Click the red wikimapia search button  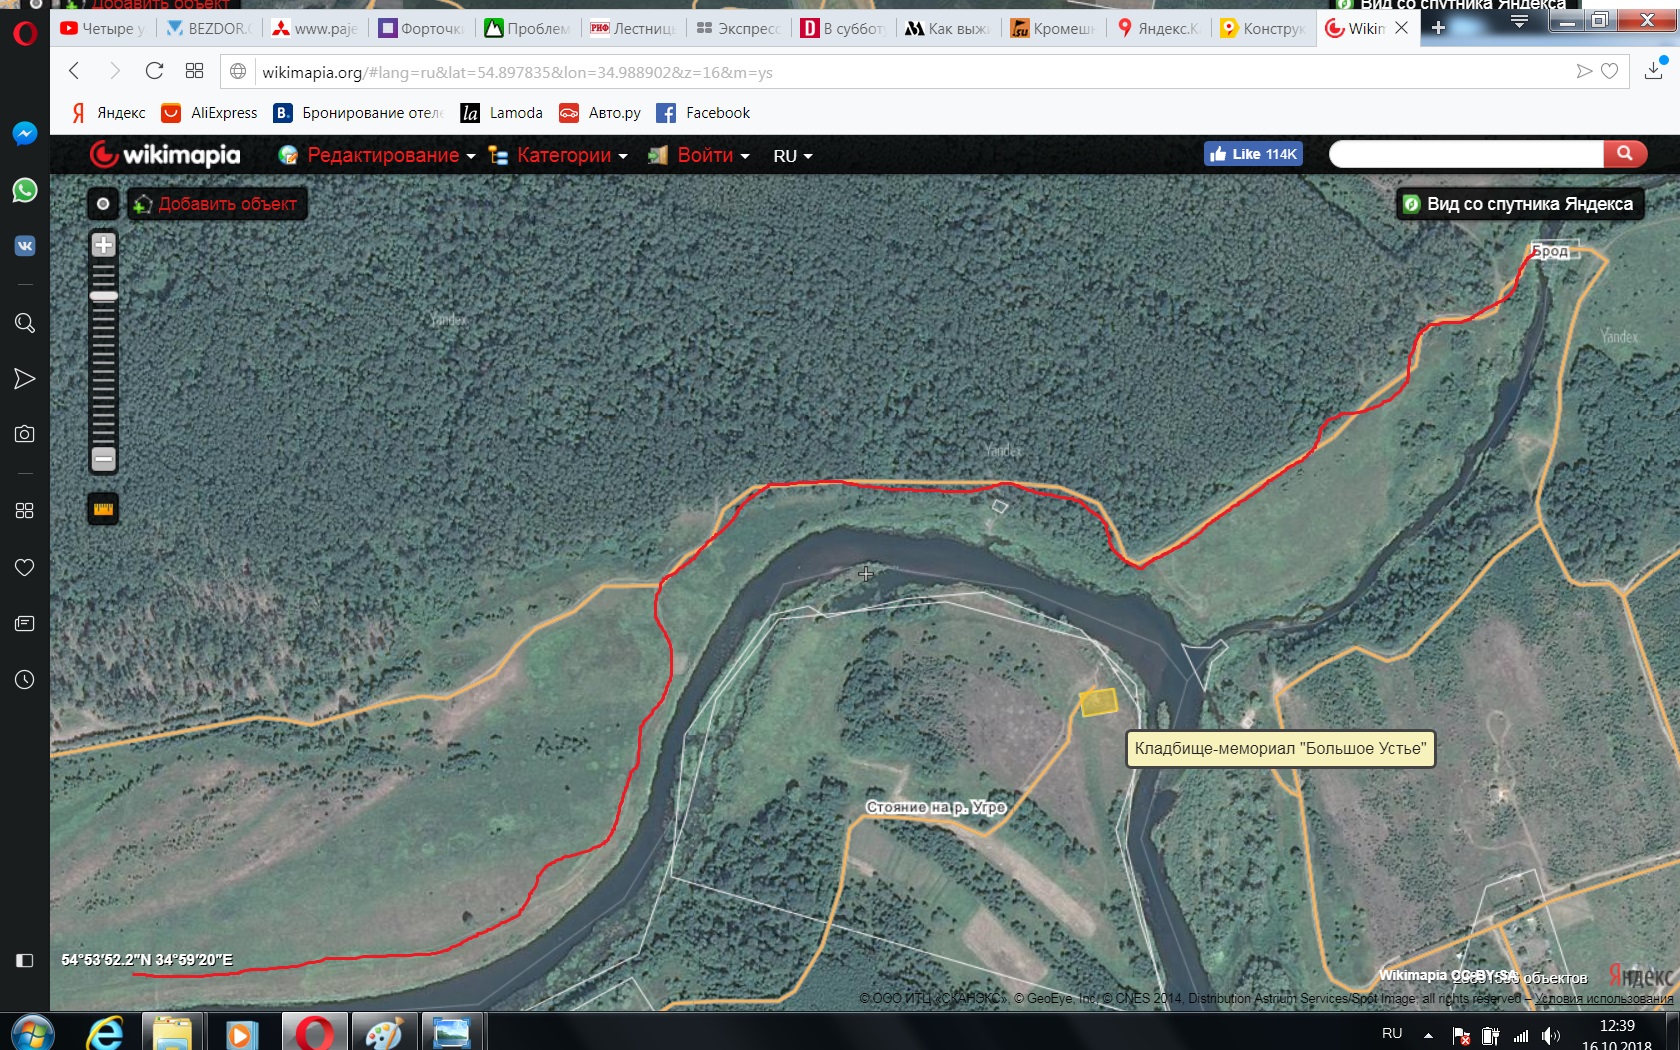coord(1624,154)
